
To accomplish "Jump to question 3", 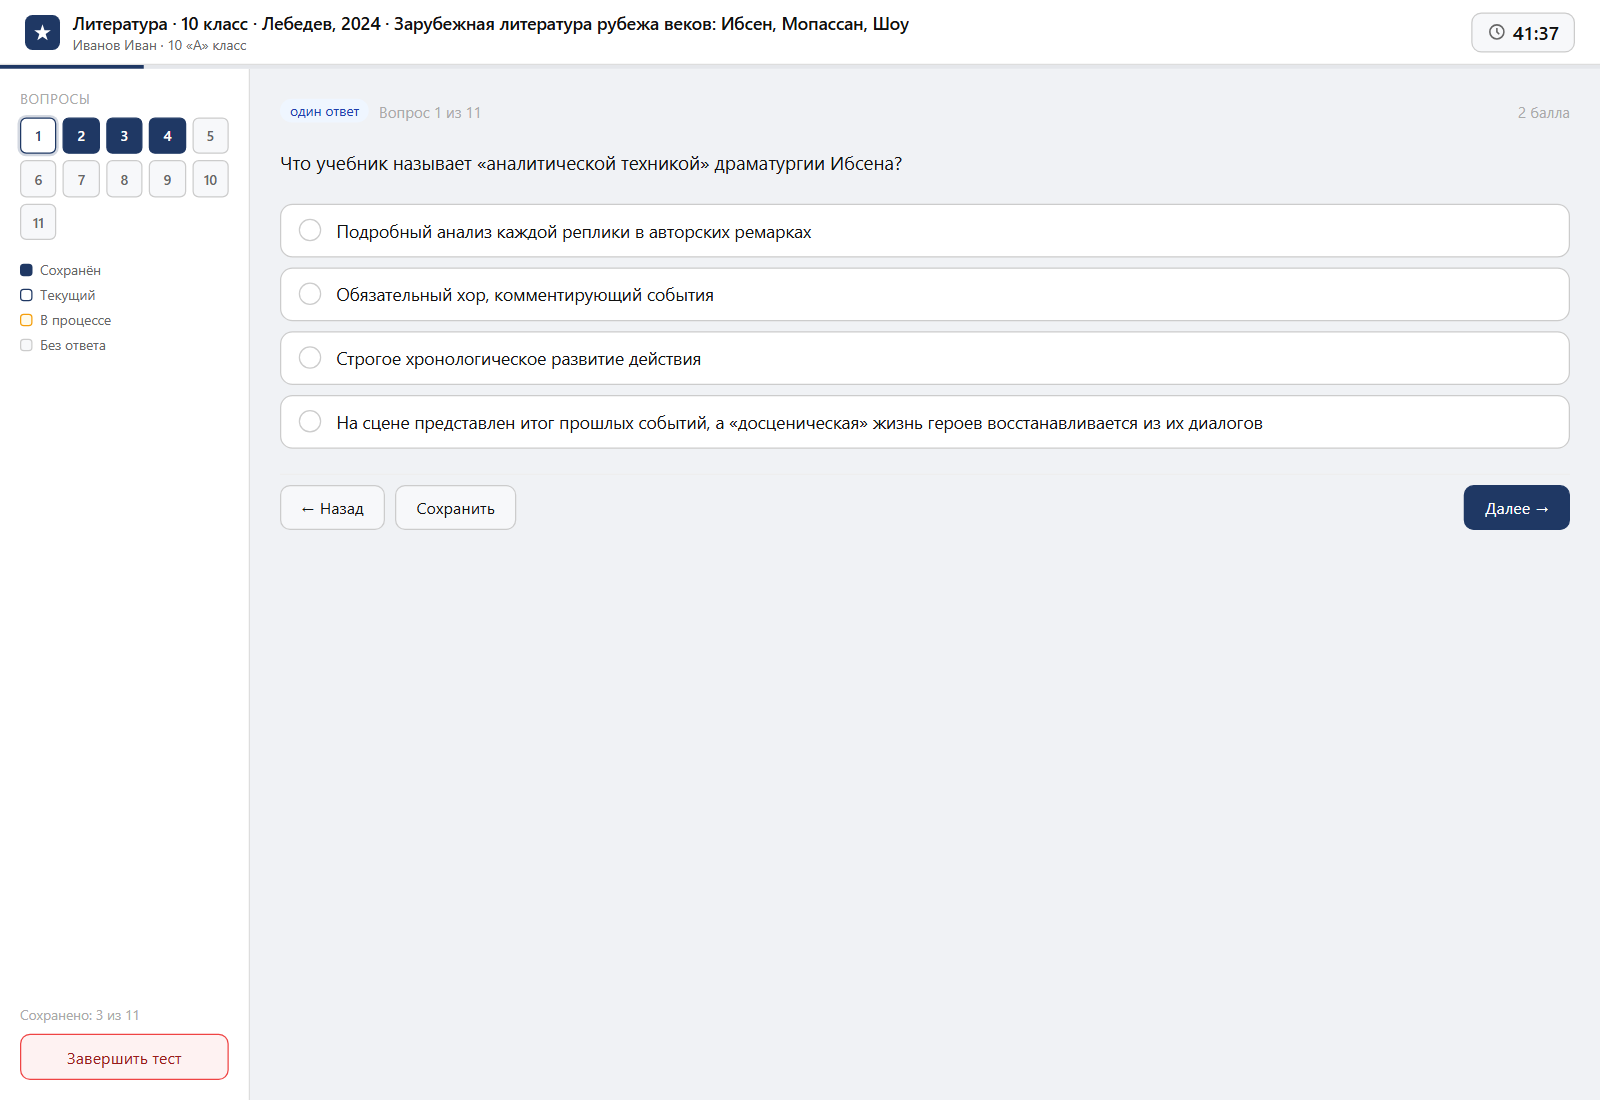I will tap(124, 136).
